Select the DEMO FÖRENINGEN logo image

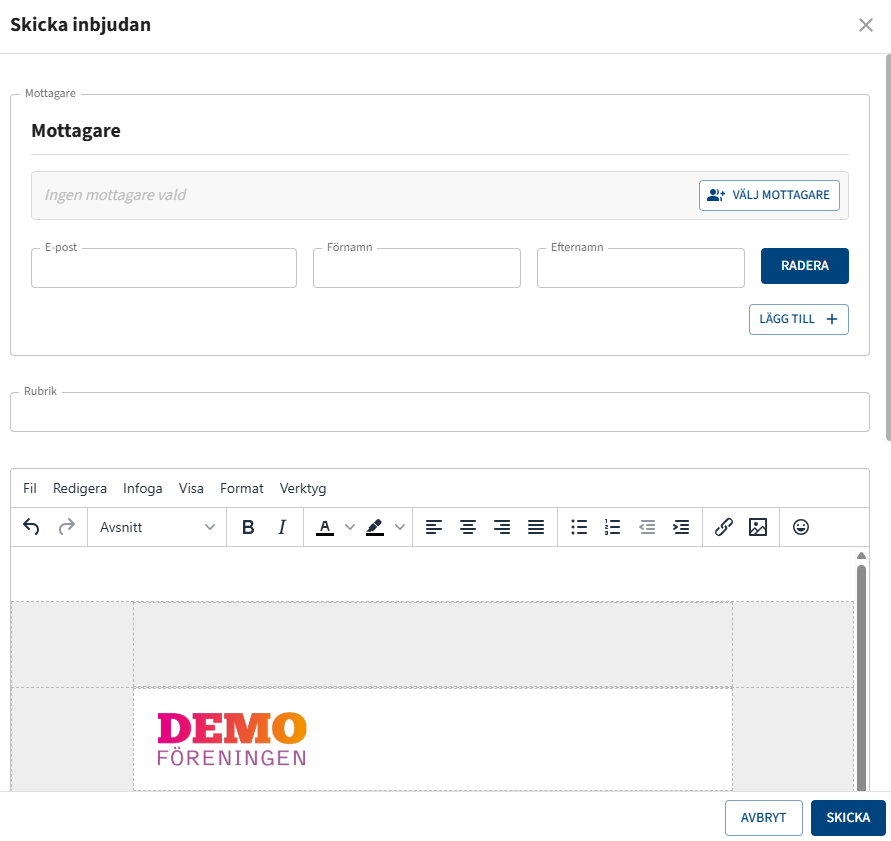click(x=232, y=739)
